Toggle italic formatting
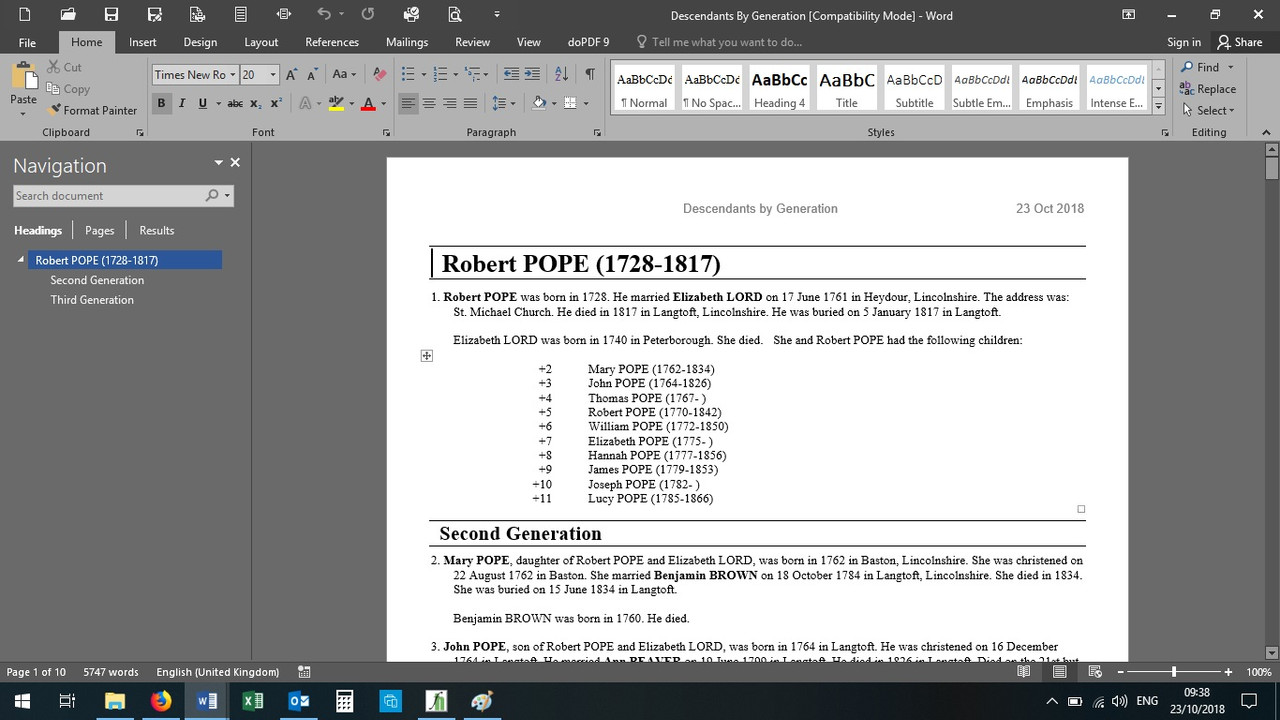Image resolution: width=1280 pixels, height=720 pixels. pyautogui.click(x=182, y=103)
